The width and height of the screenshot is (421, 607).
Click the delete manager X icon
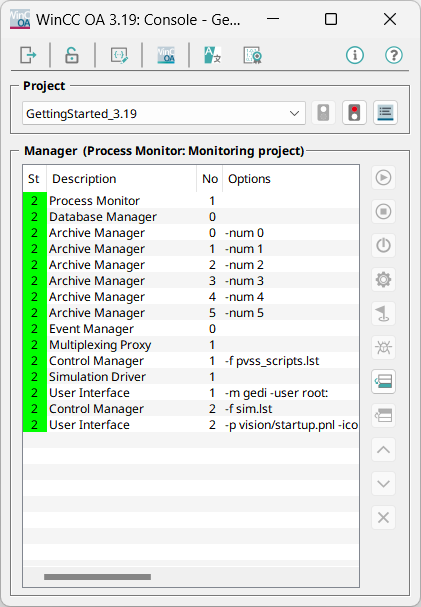click(383, 518)
